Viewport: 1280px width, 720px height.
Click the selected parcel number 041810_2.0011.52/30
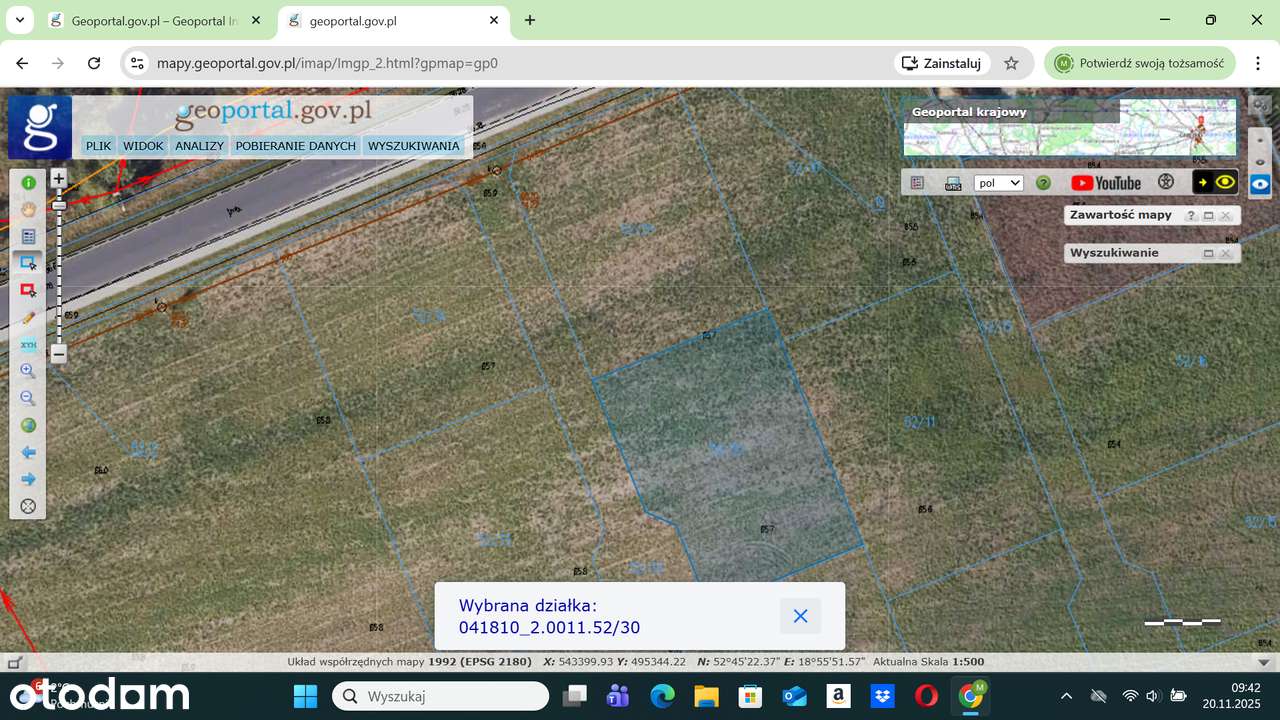pos(549,628)
